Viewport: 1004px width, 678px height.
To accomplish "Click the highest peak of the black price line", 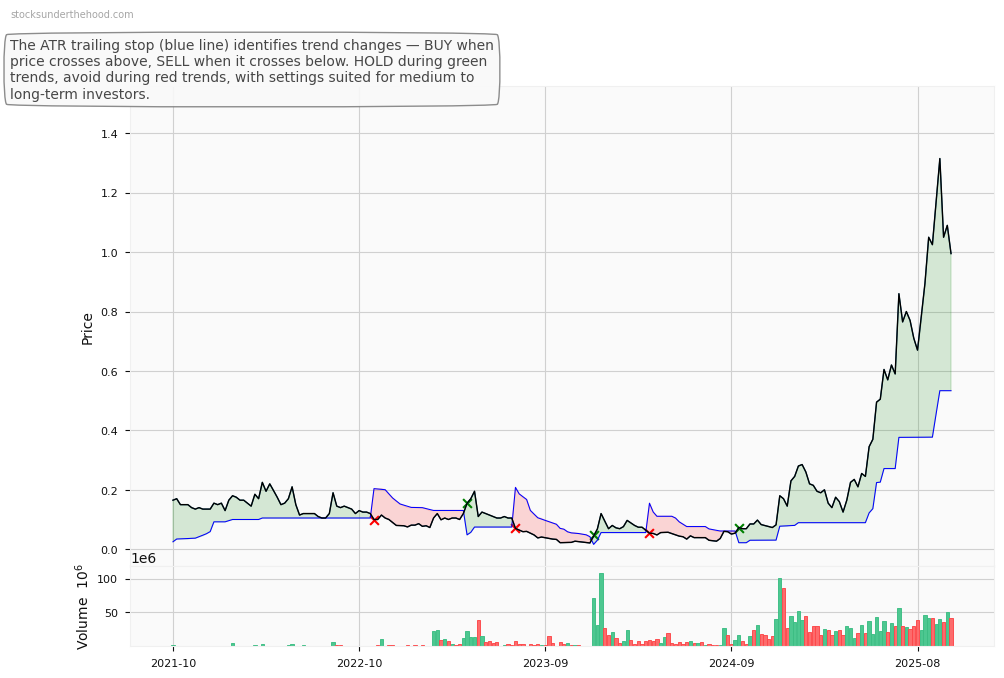I will (x=939, y=159).
